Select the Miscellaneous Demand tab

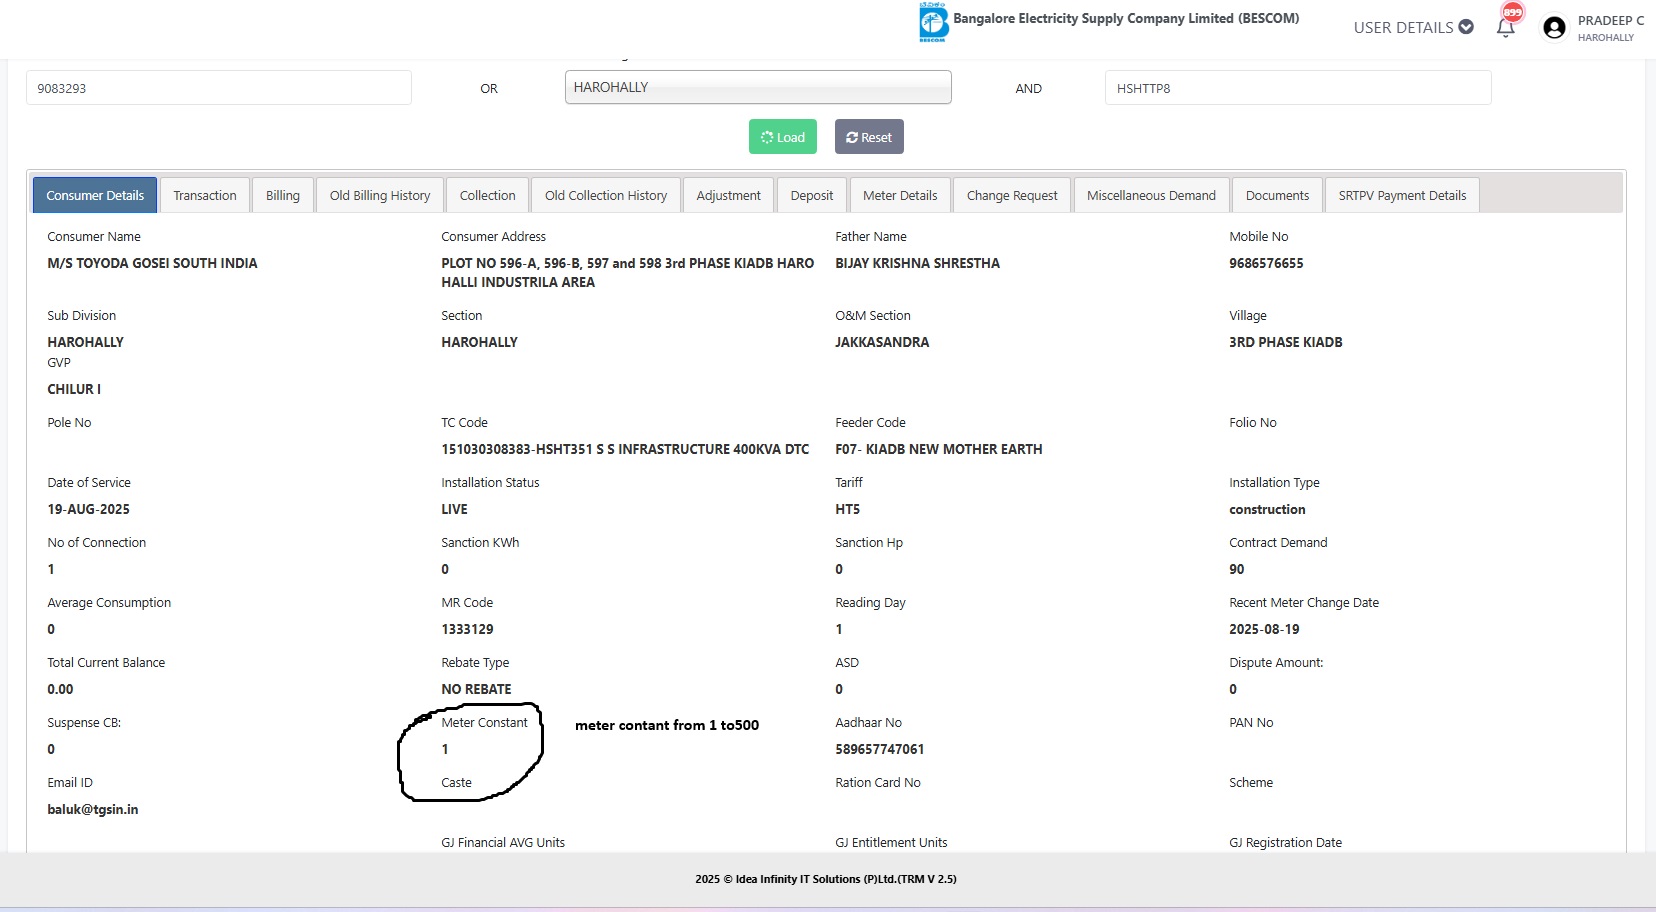tap(1151, 196)
